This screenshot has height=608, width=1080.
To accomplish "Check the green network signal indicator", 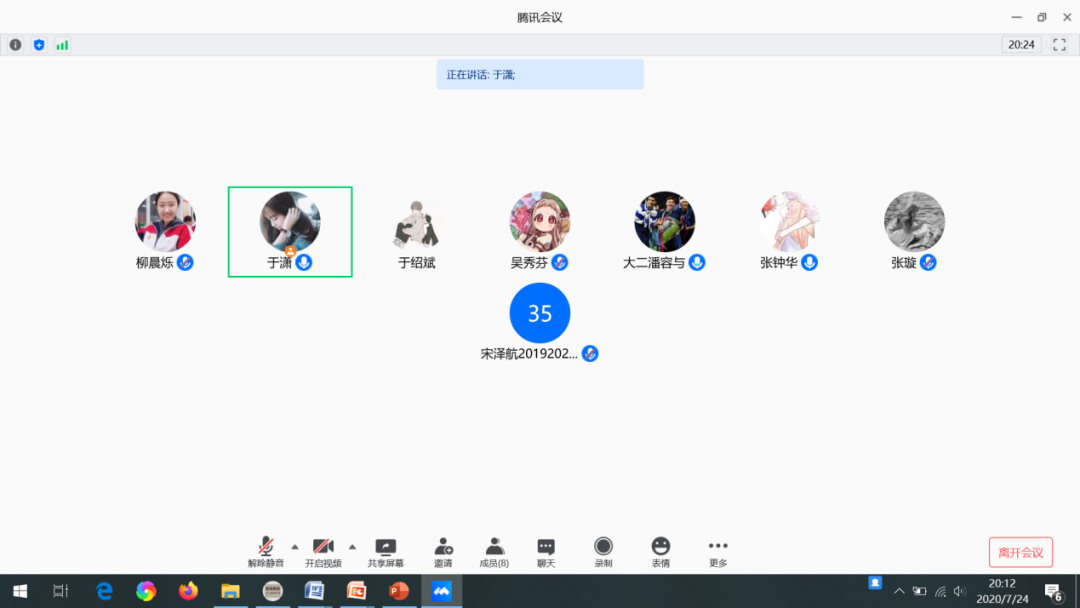I will click(x=62, y=45).
